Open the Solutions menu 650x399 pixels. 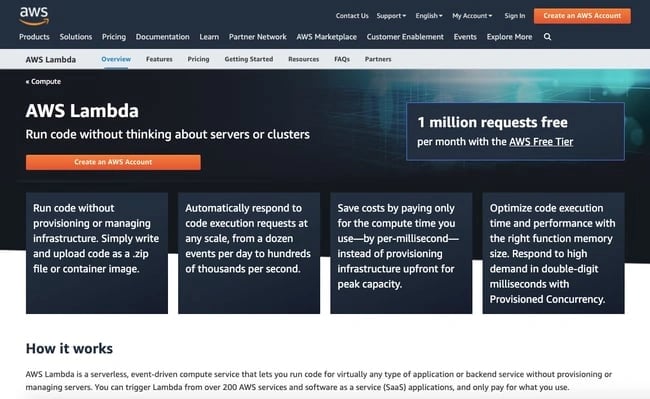pyautogui.click(x=76, y=37)
